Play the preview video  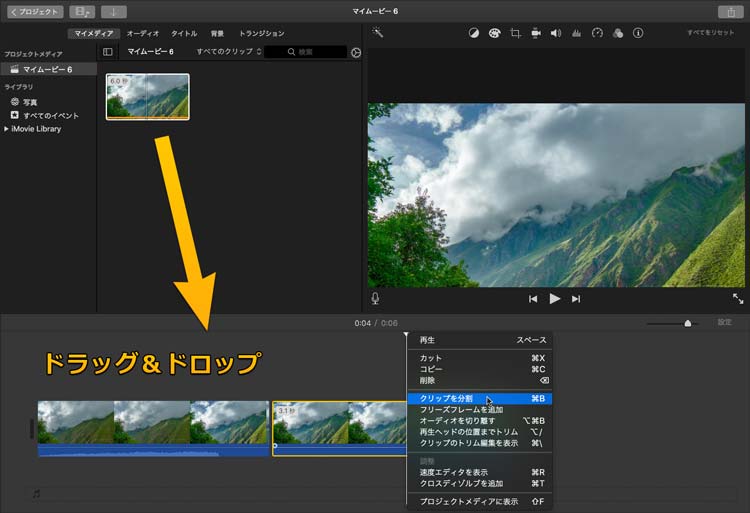pyautogui.click(x=554, y=299)
